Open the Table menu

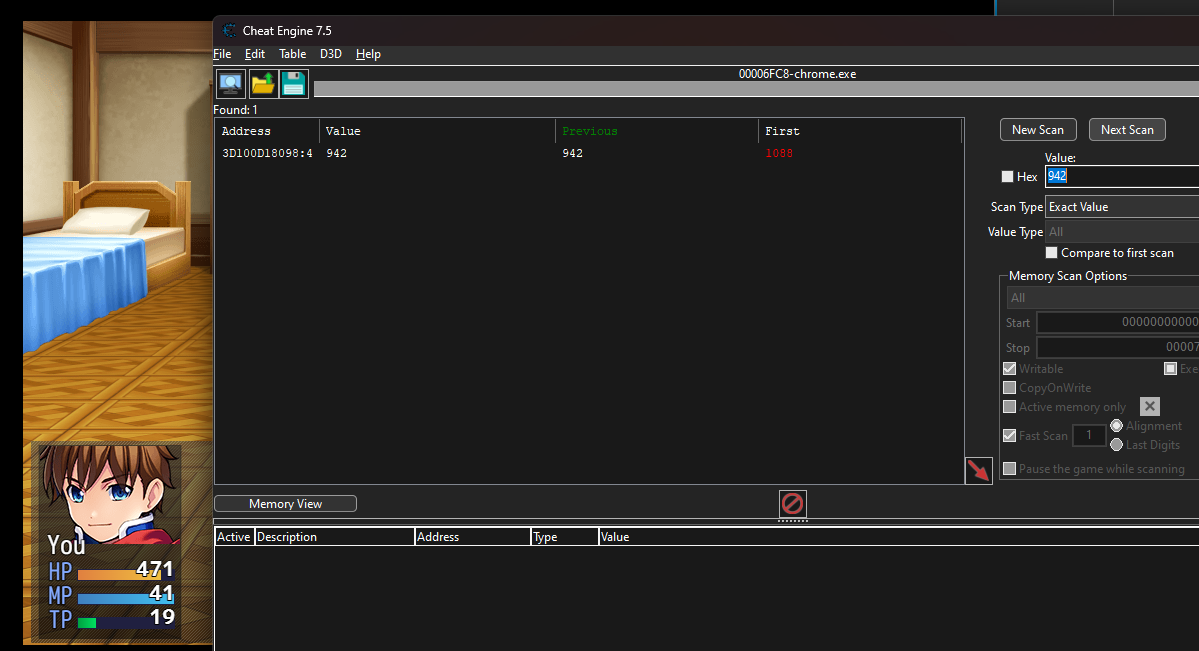point(292,54)
